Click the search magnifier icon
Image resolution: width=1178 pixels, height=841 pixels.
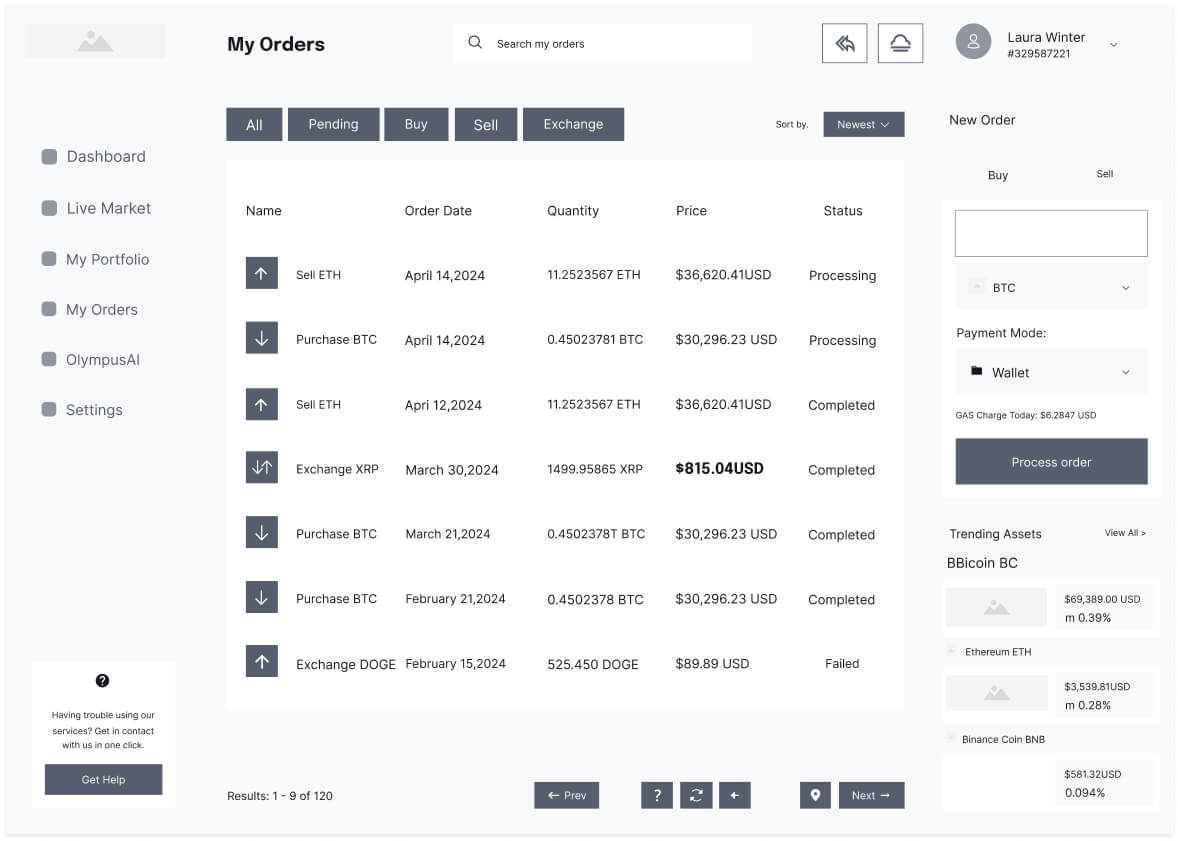click(x=475, y=42)
